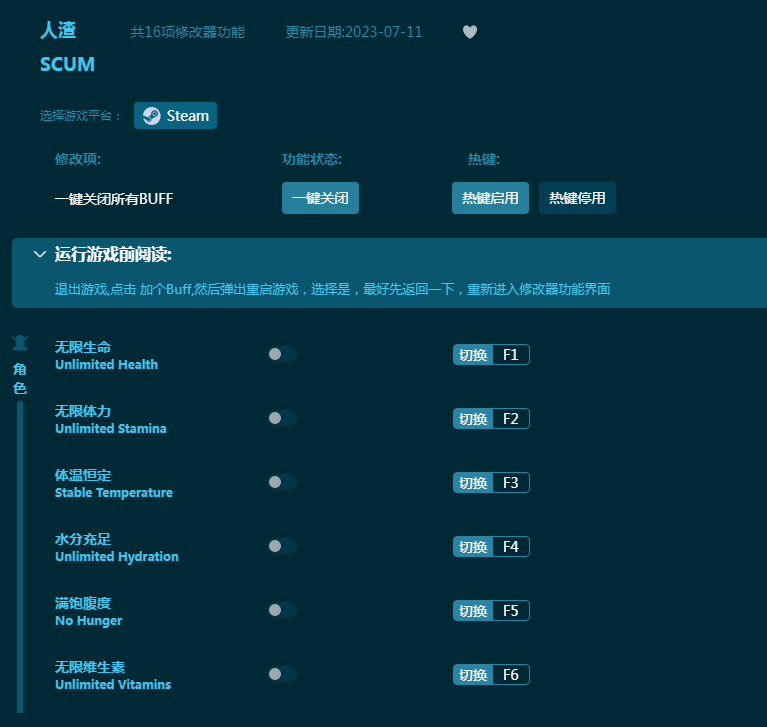Click the 更新日期:2023-07-11 text
Viewport: 767px width, 727px height.
coord(354,32)
